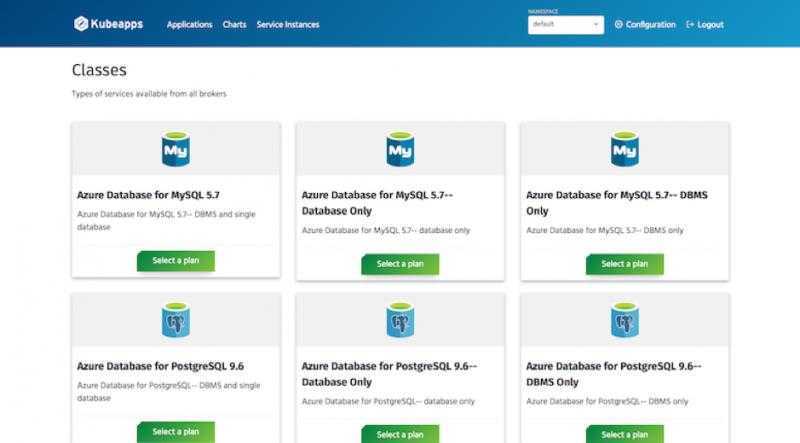Screen dimensions: 800x443
Task: Select a plan for PostgreSQL 9.6 DBMS Only
Action: click(x=624, y=434)
